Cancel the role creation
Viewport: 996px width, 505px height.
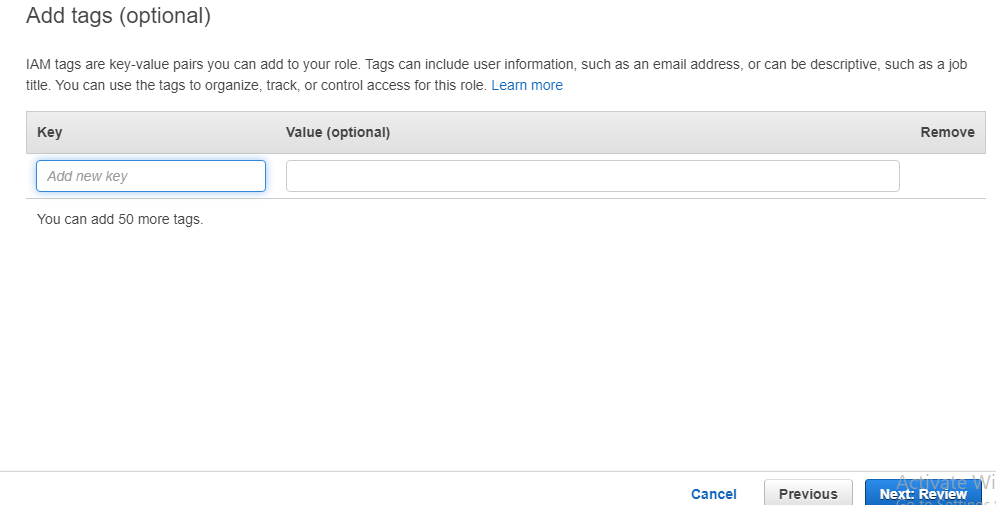pos(713,494)
